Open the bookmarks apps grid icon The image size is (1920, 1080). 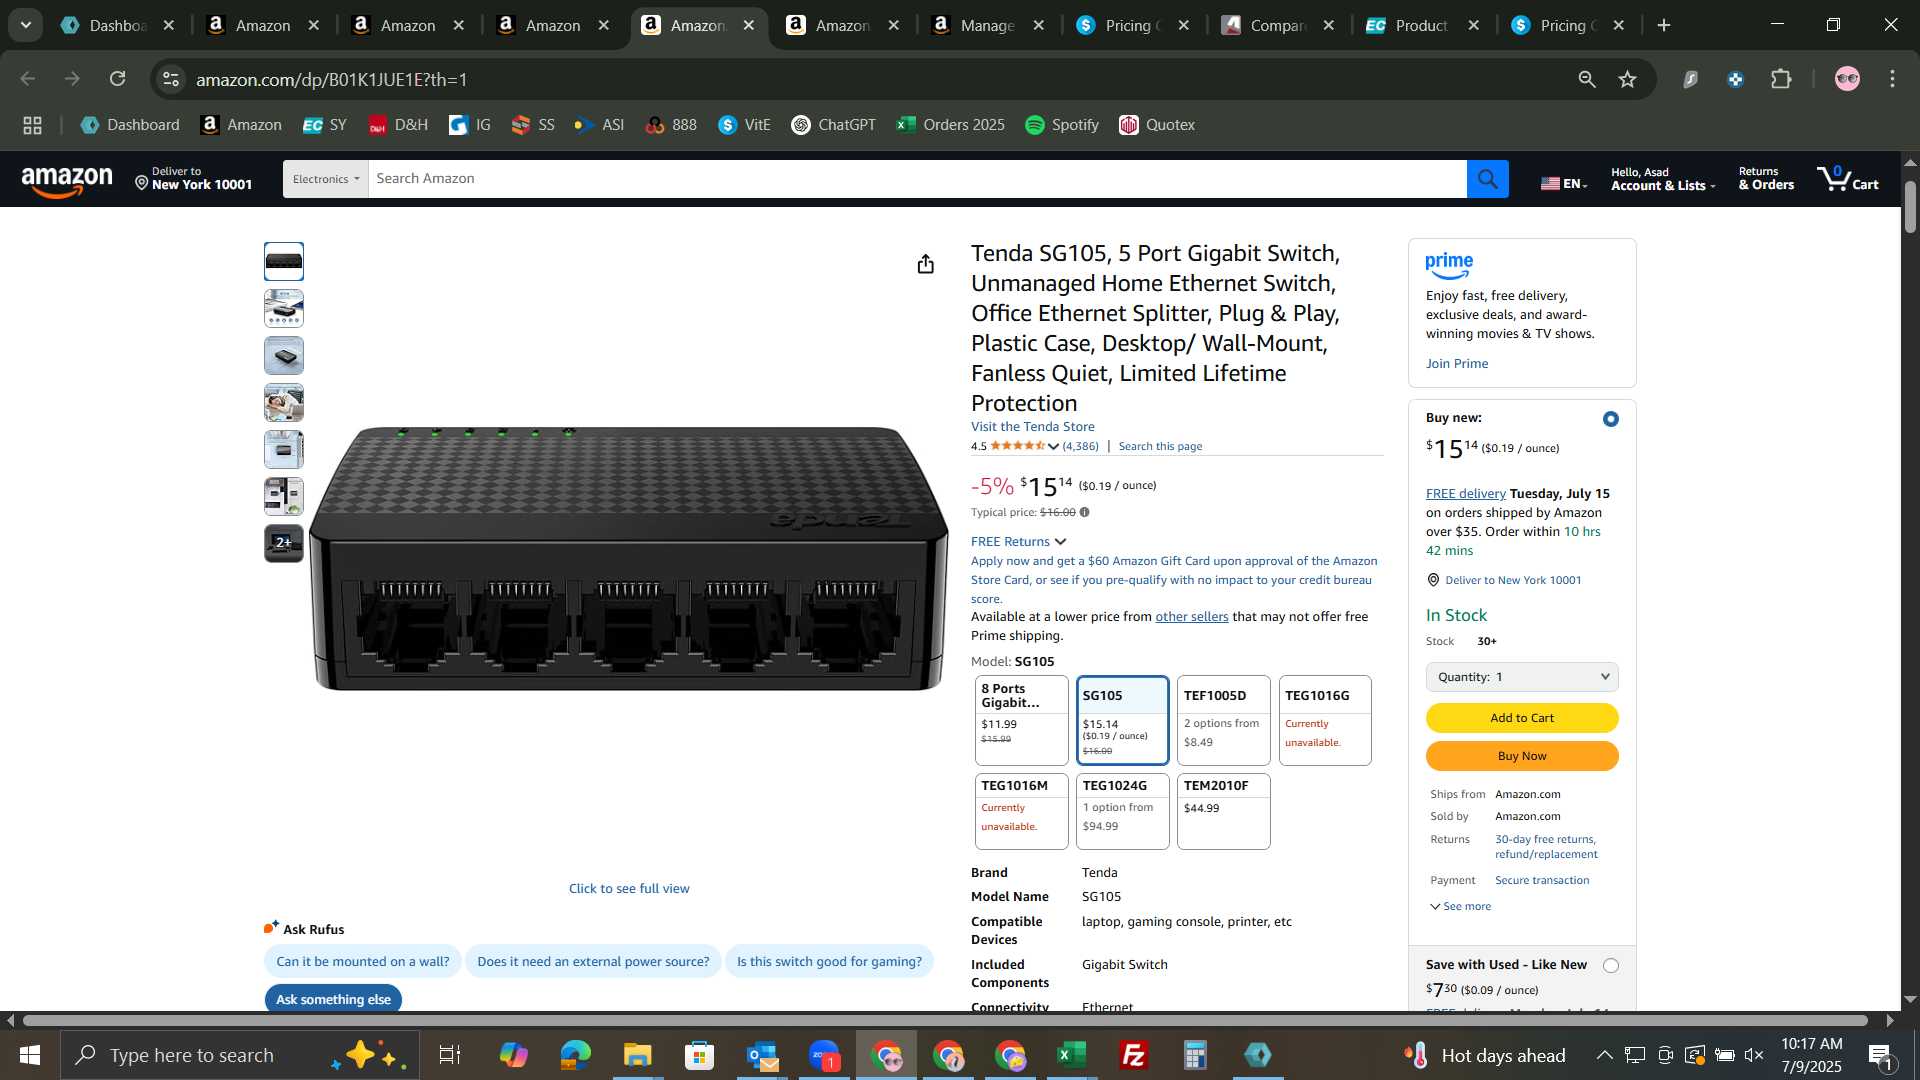(x=32, y=125)
